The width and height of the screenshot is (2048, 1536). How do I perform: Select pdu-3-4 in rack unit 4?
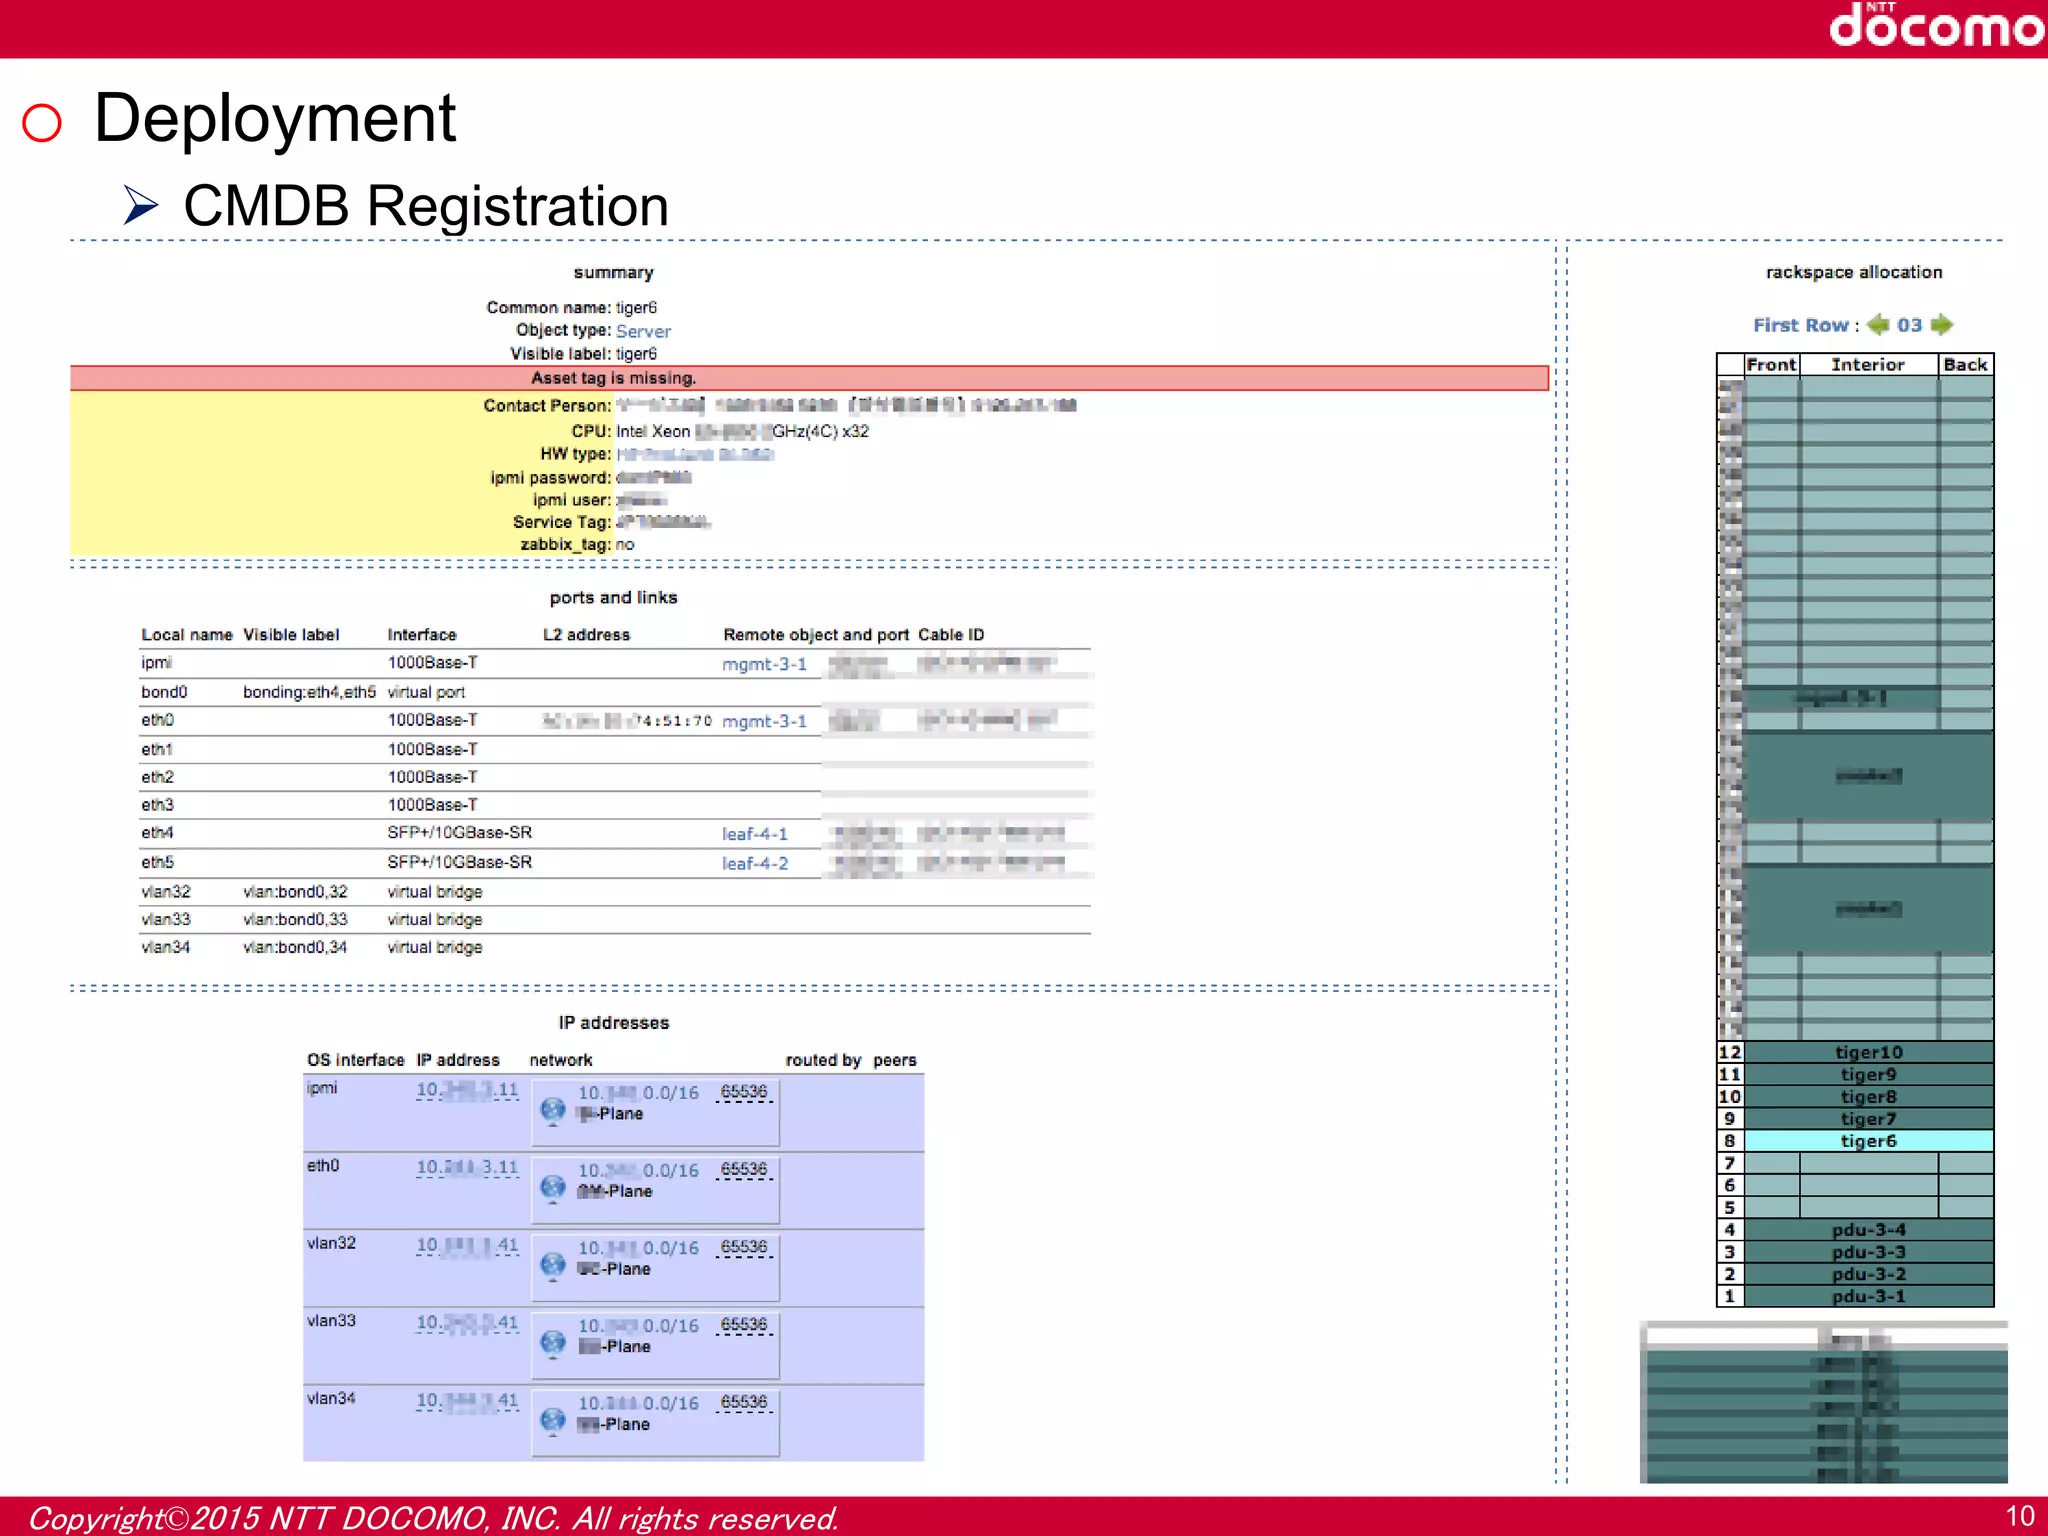click(1868, 1230)
